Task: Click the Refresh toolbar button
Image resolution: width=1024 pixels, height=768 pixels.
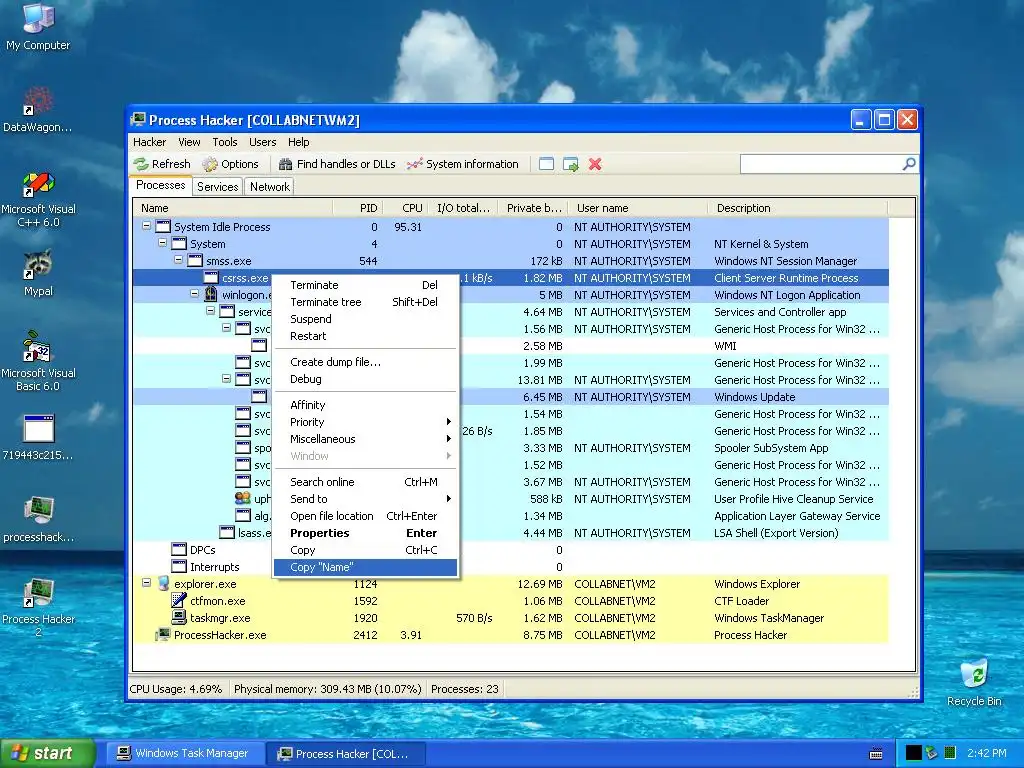Action: click(162, 164)
